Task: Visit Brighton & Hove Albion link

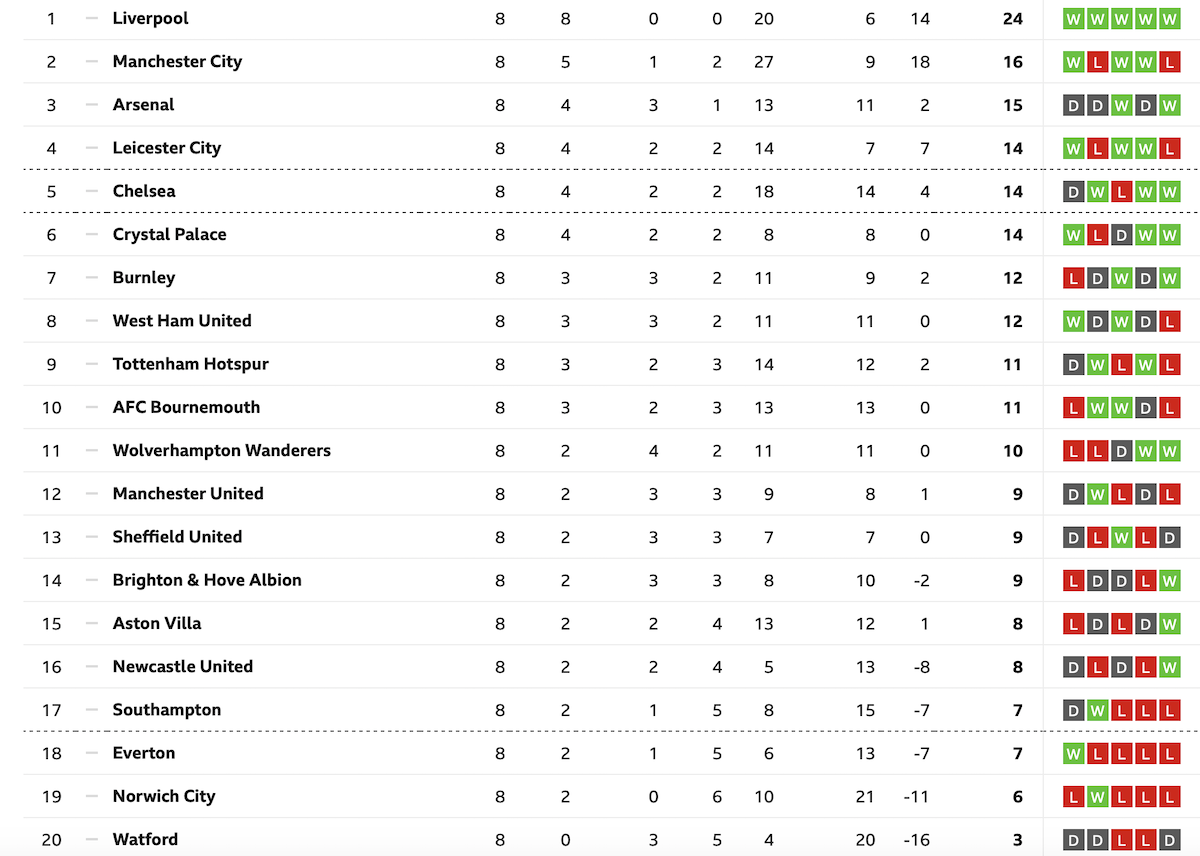Action: [207, 580]
